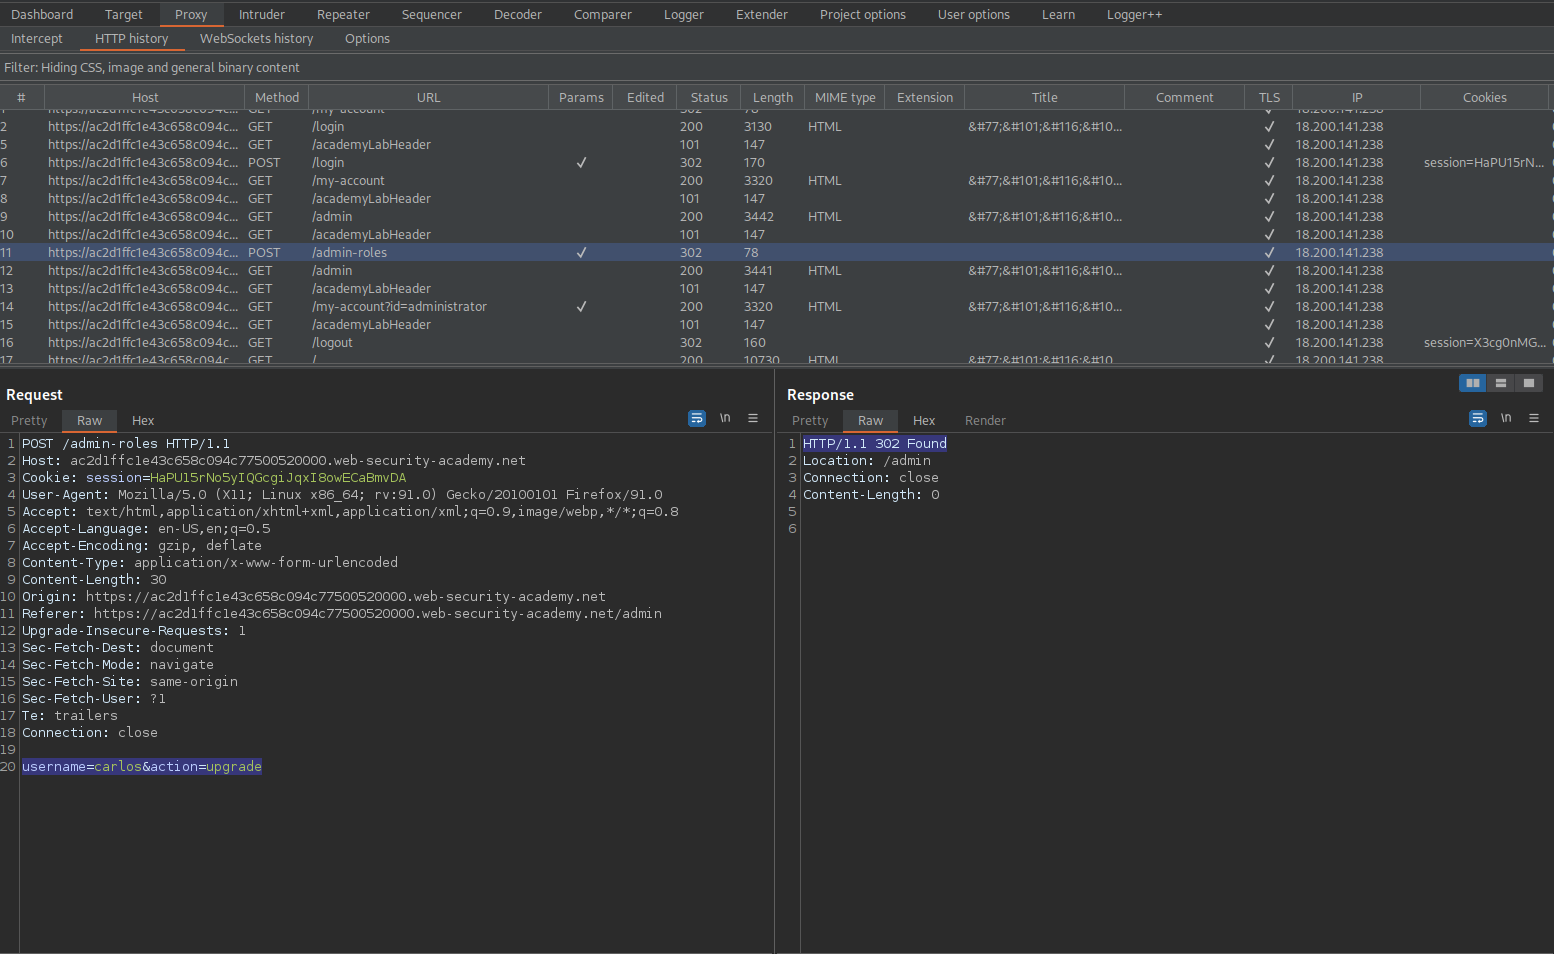The image size is (1554, 954).
Task: Open the Dashboard tab
Action: point(42,14)
